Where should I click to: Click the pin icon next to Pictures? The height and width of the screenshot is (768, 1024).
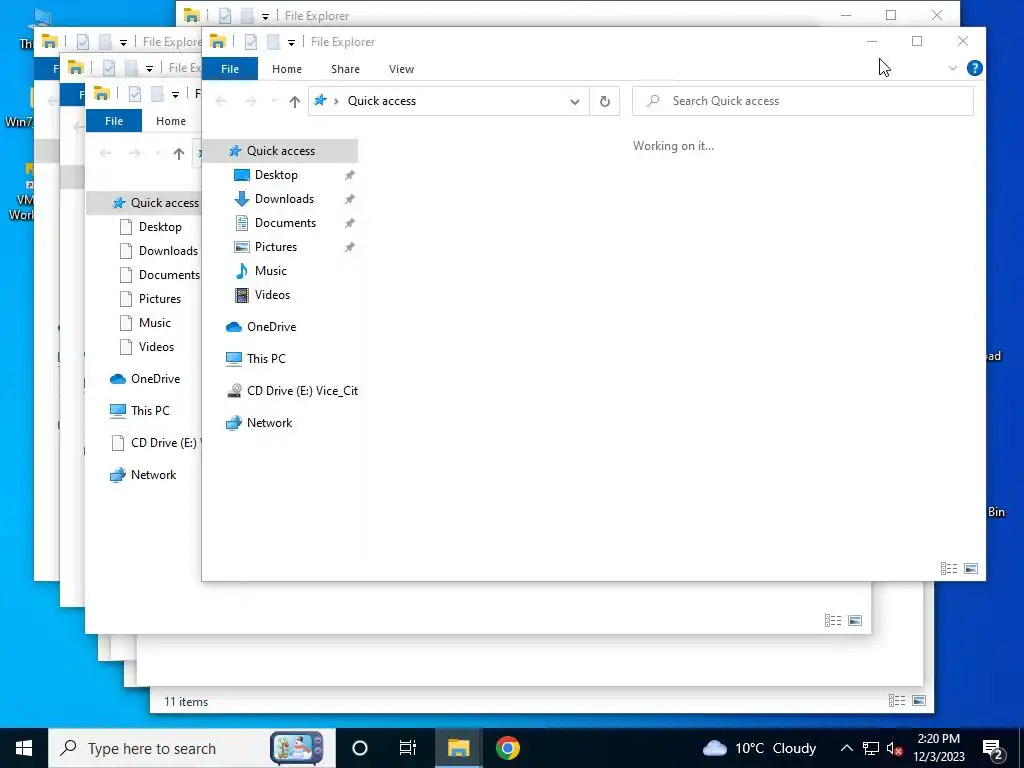(x=349, y=247)
